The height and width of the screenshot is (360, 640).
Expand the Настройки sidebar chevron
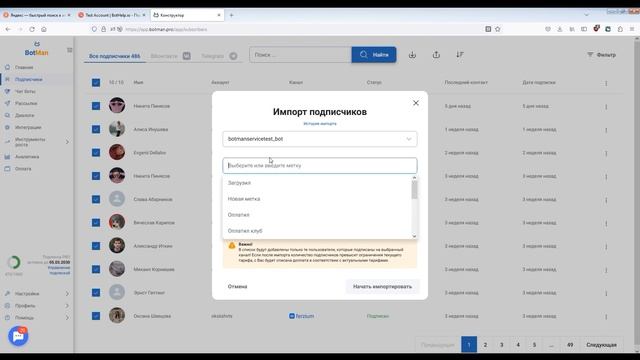point(67,294)
